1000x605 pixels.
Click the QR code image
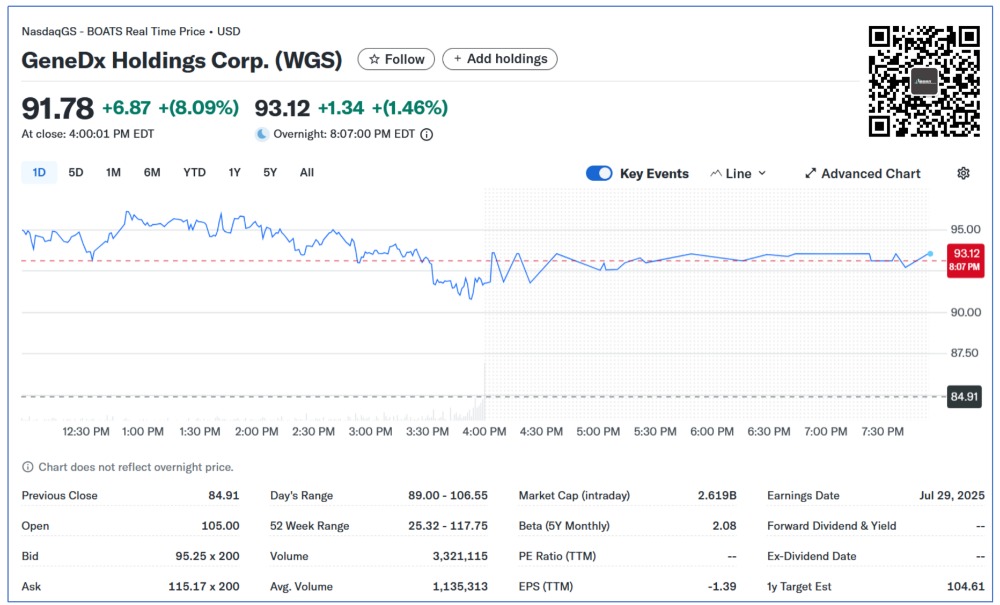click(924, 81)
